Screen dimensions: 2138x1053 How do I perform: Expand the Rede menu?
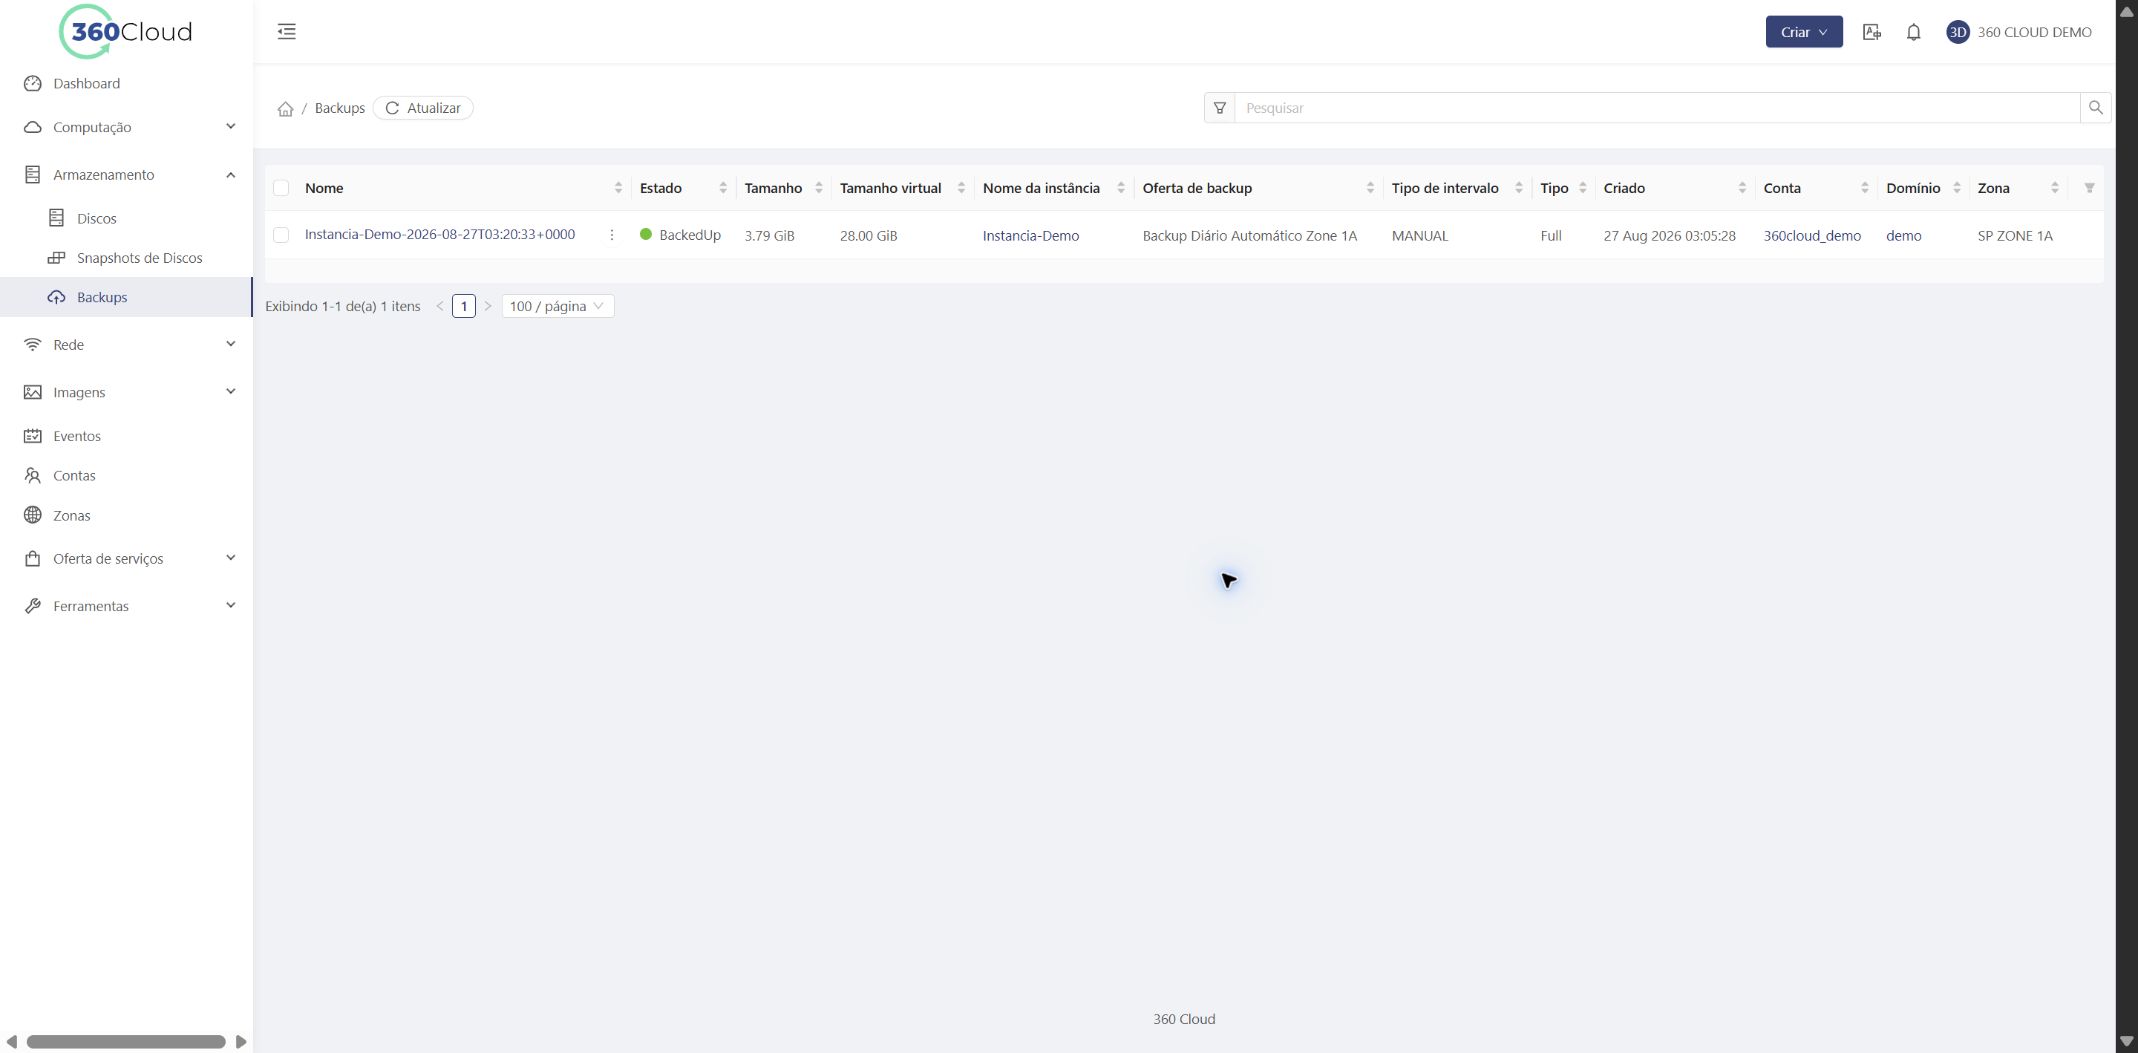coord(126,345)
